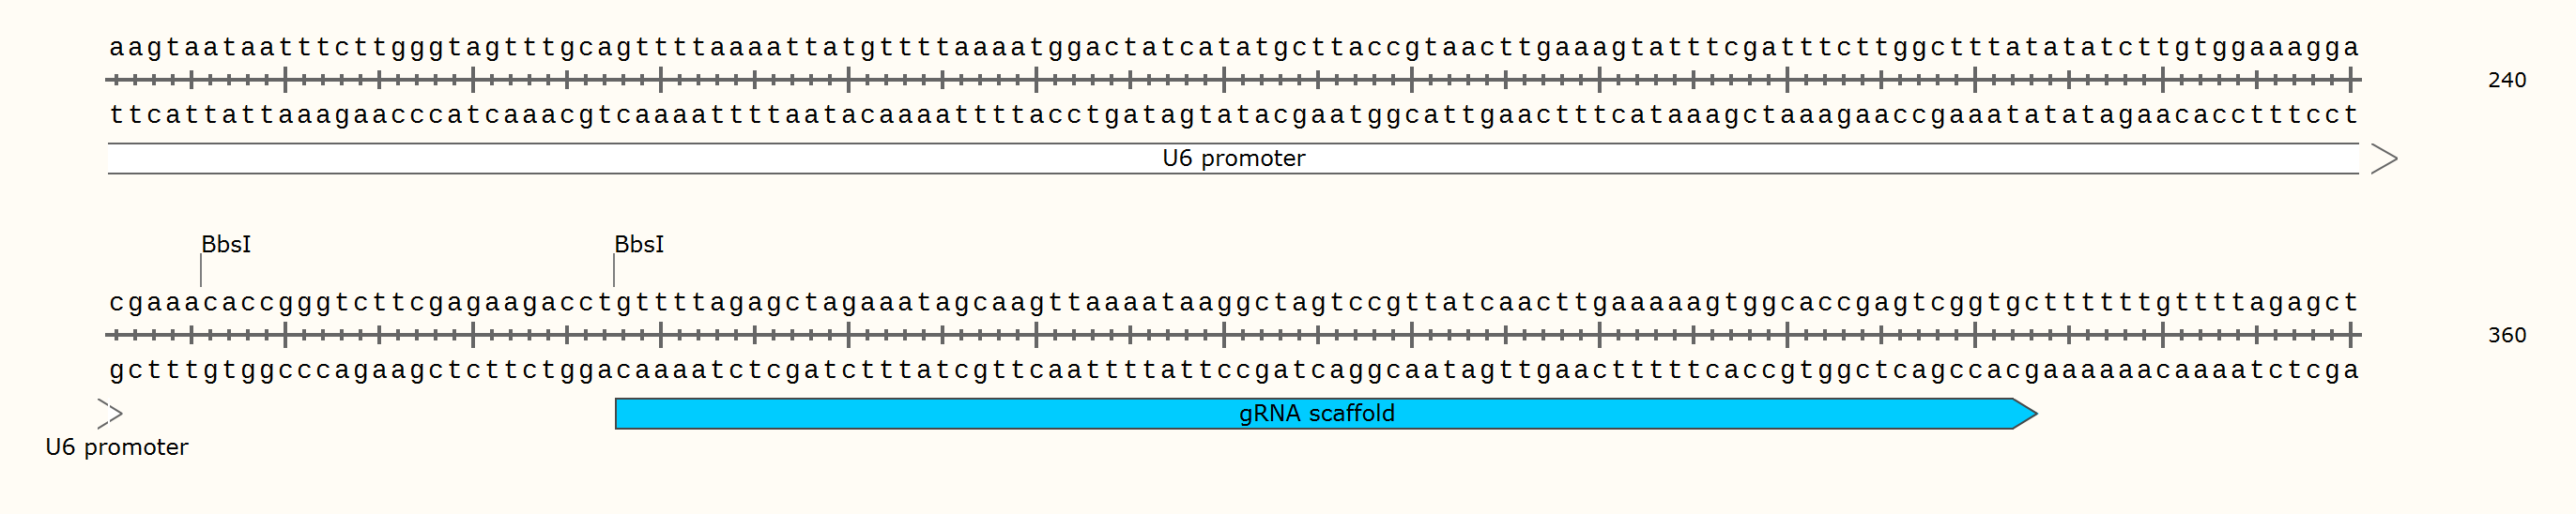Click the second BbsI enzyme label
2576x514 pixels.
639,244
